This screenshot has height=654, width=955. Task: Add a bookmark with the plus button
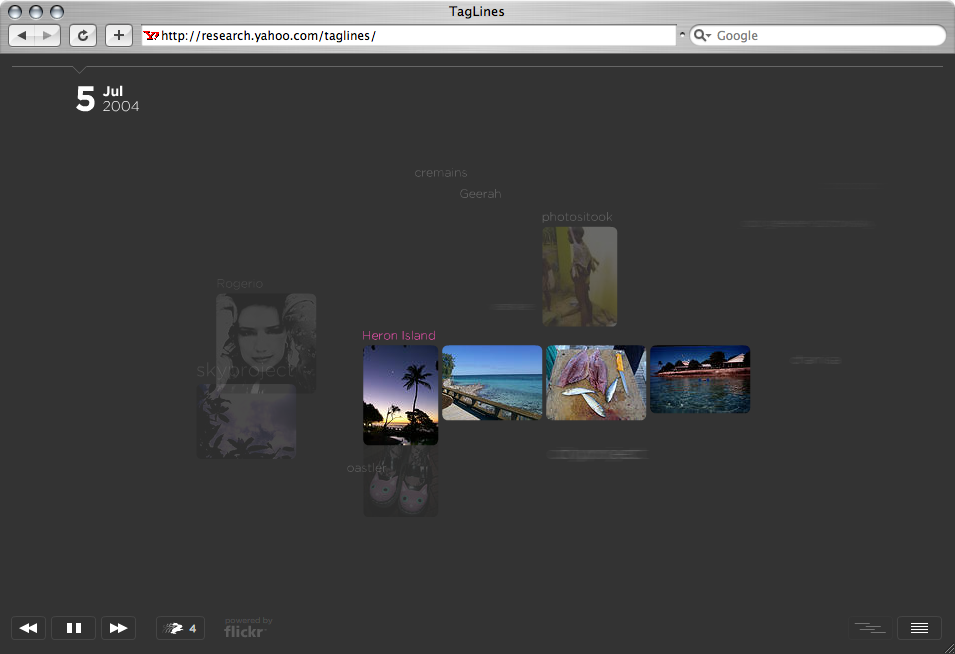point(119,36)
